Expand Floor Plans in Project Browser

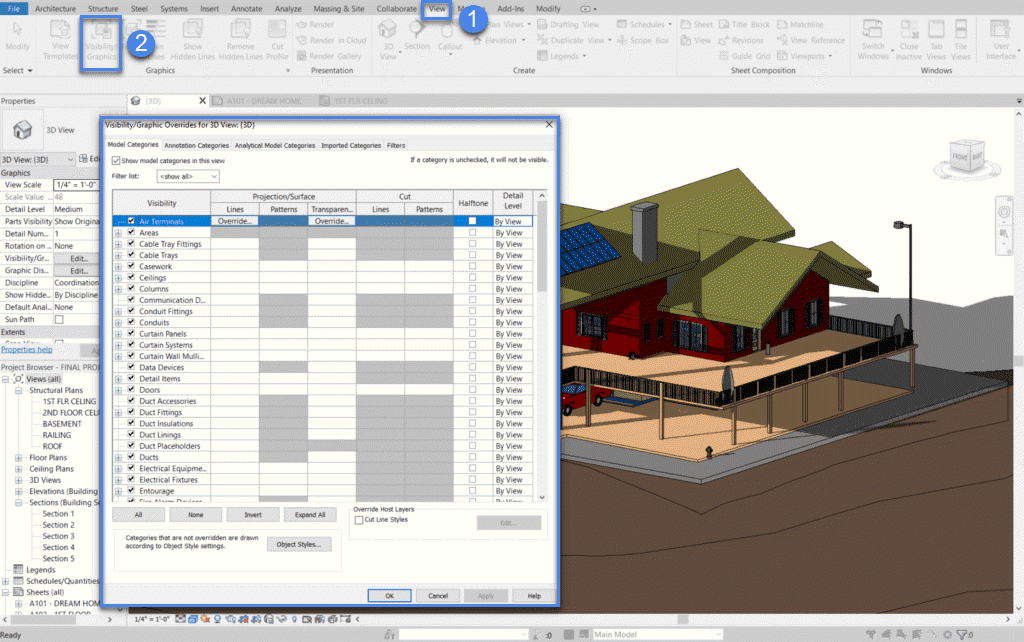pos(19,457)
